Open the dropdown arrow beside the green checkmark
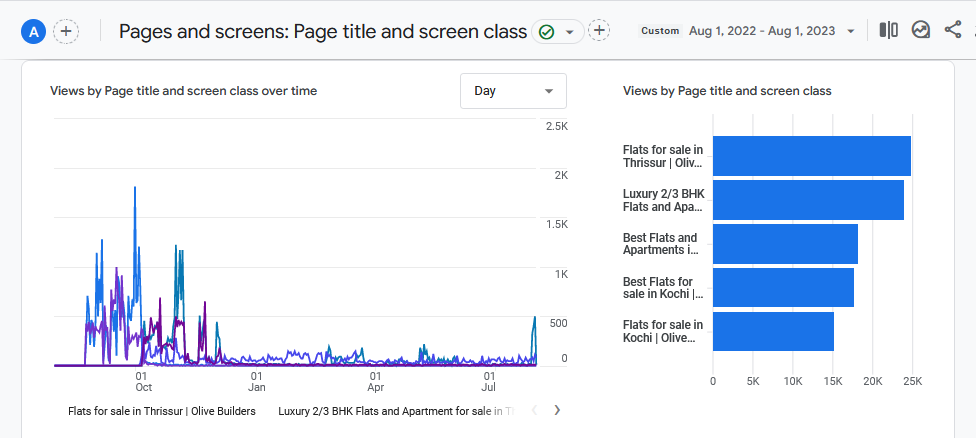This screenshot has height=438, width=976. point(569,32)
